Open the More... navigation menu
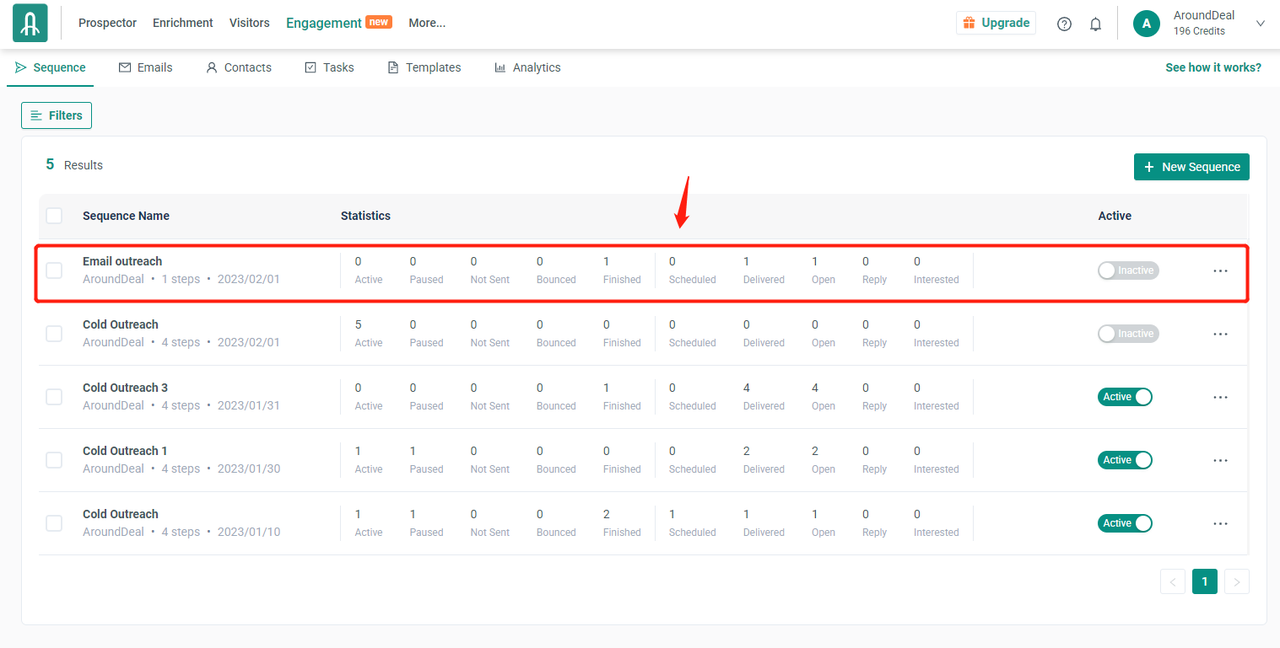1280x648 pixels. (x=427, y=23)
